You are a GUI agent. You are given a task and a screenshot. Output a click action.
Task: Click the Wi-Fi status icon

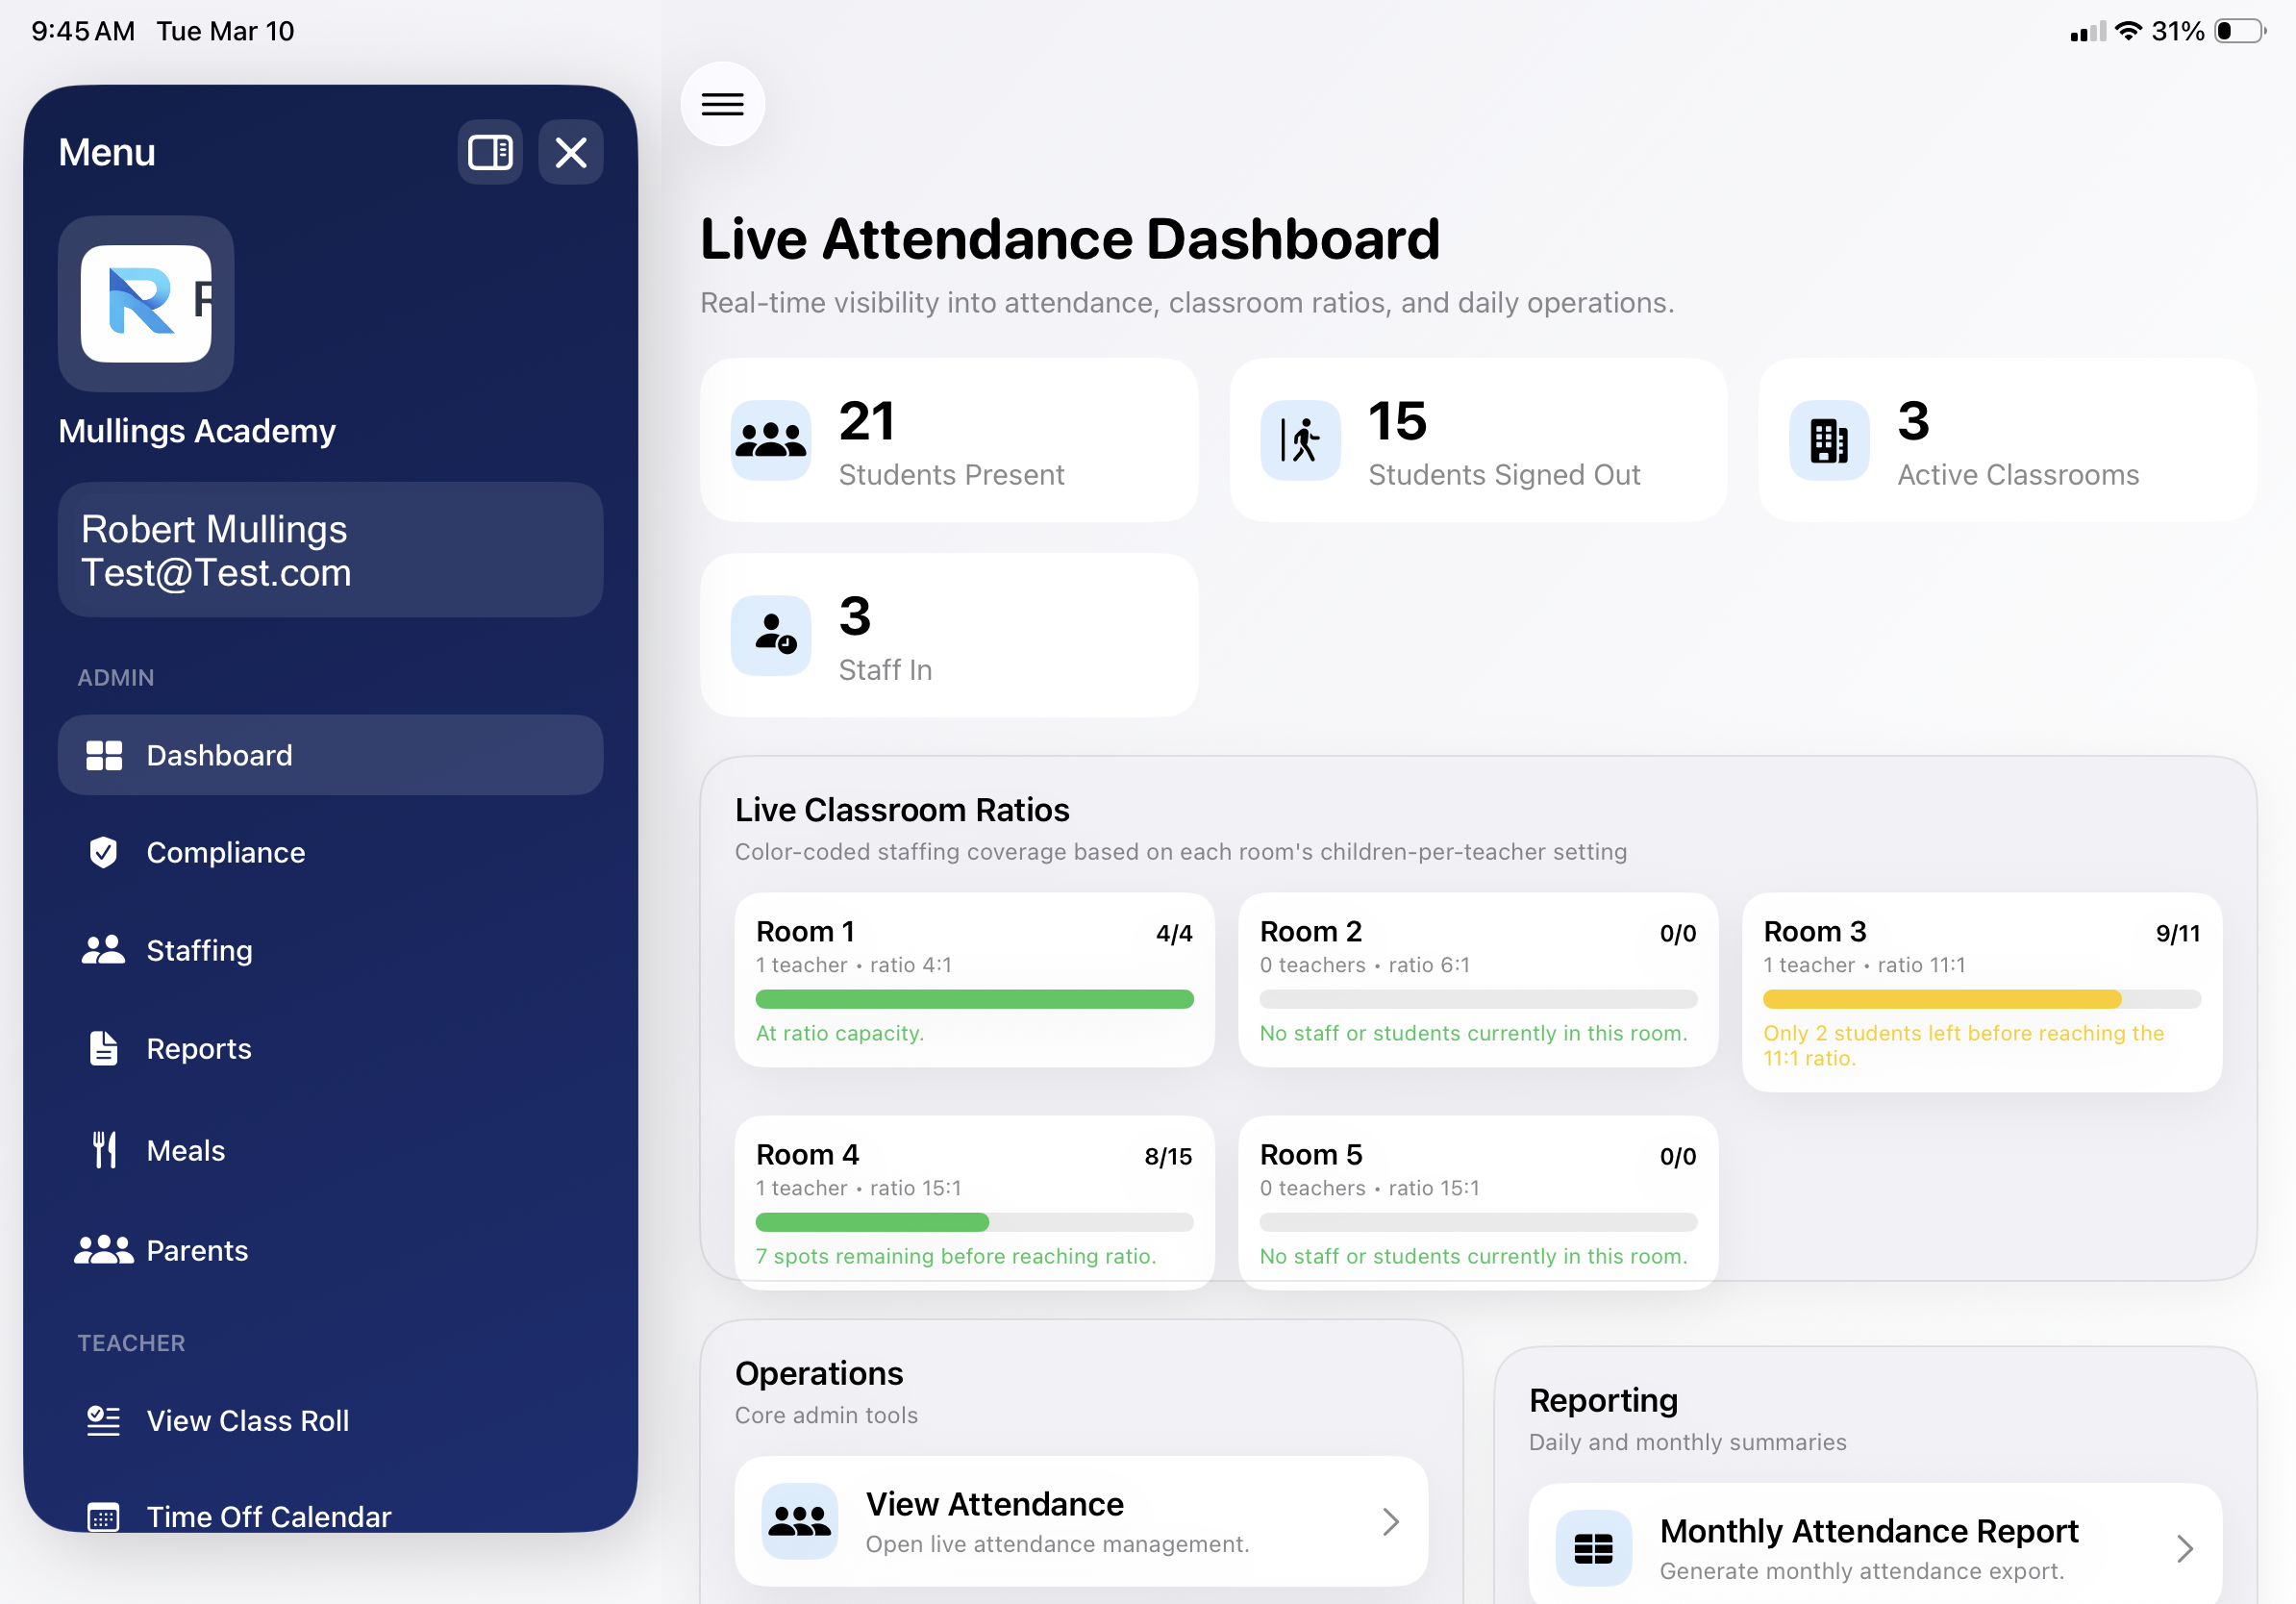(2129, 31)
